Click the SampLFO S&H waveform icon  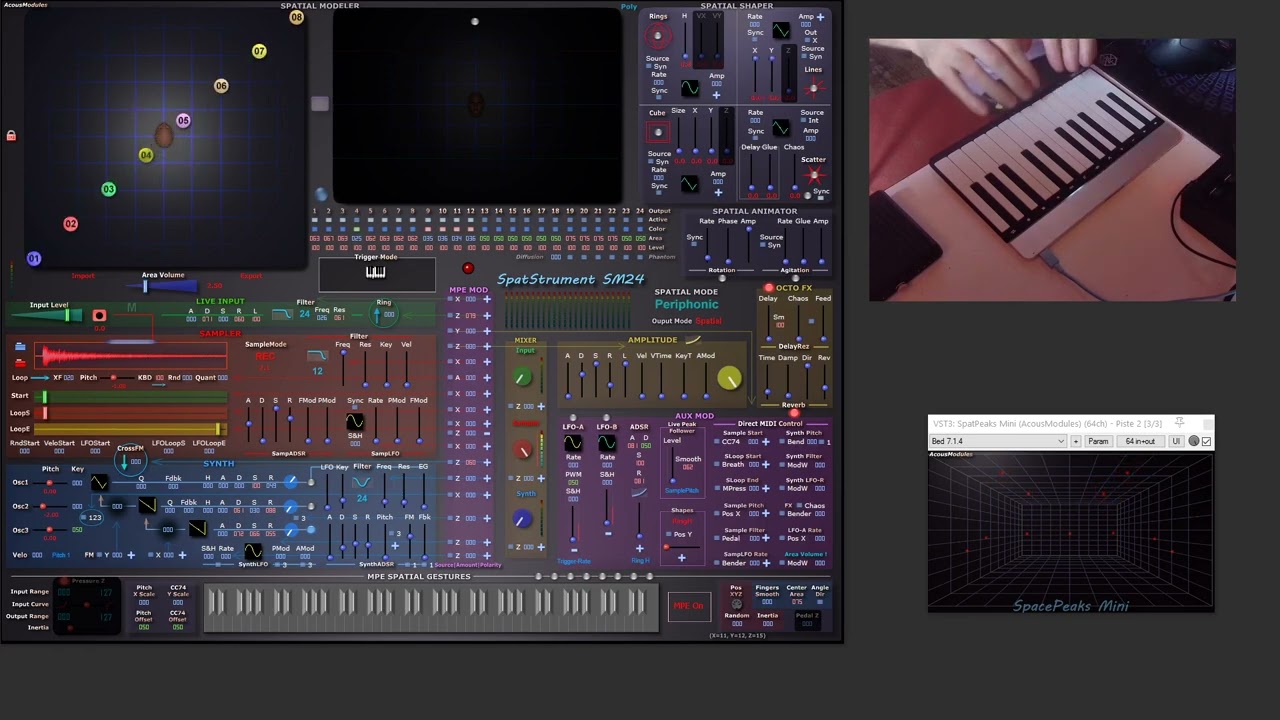click(355, 422)
